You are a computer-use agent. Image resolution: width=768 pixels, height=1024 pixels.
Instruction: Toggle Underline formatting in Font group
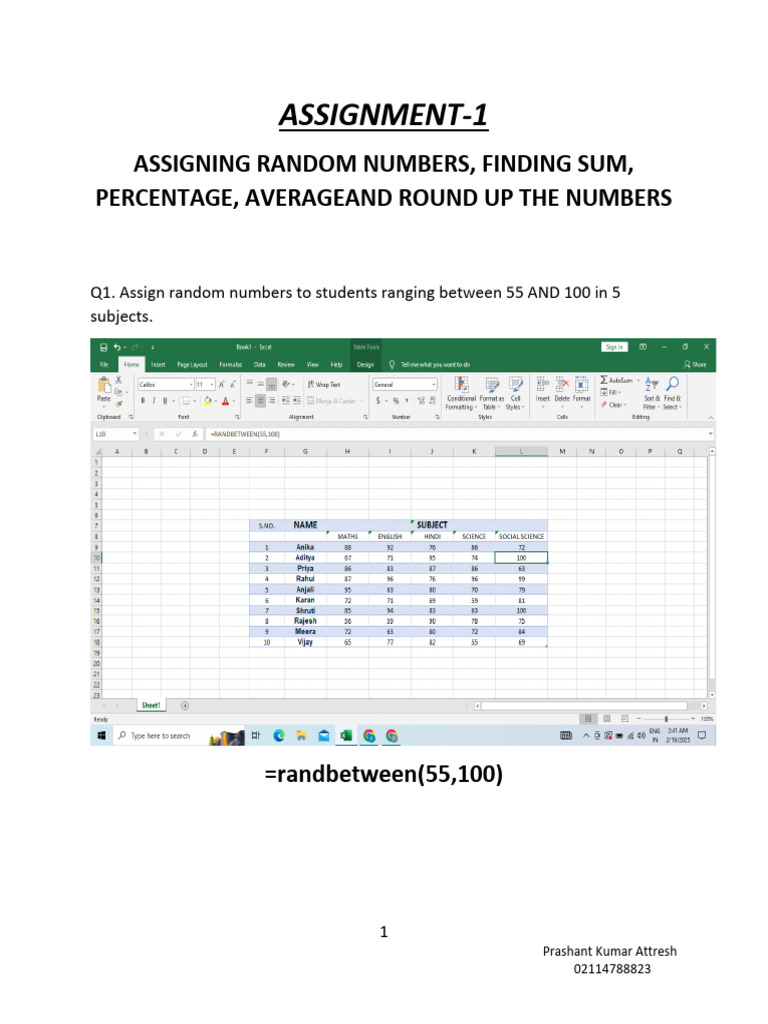coord(165,400)
